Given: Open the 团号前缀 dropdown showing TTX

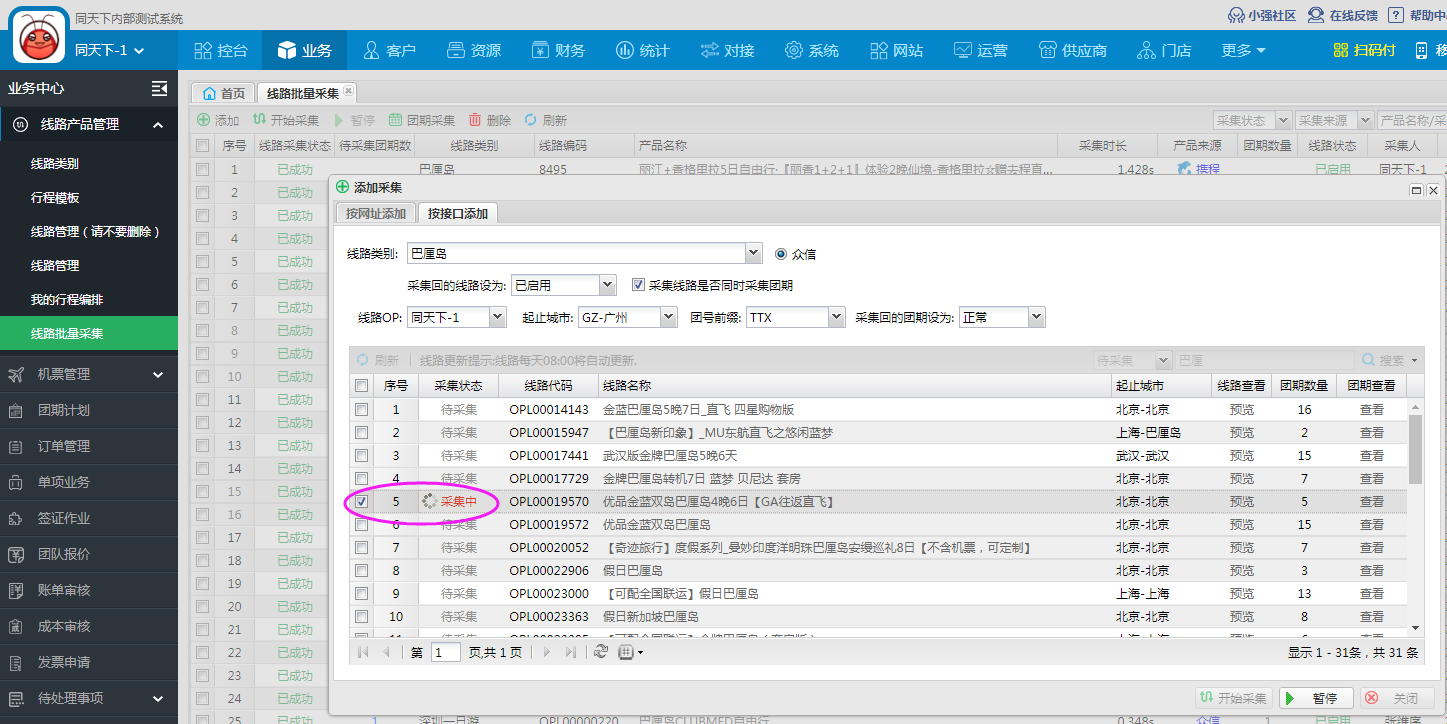Looking at the screenshot, I should click(837, 317).
